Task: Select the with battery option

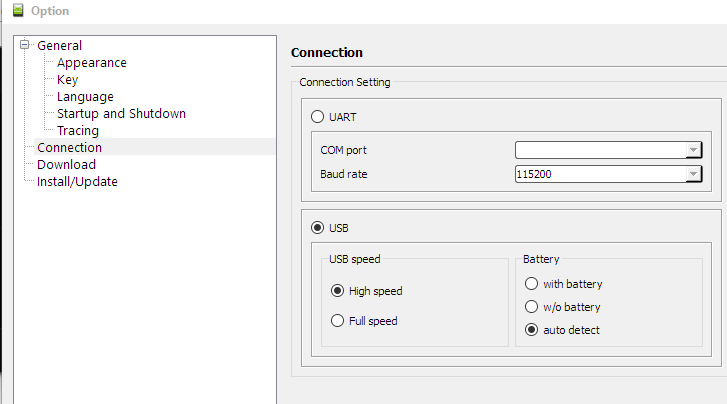Action: [531, 284]
